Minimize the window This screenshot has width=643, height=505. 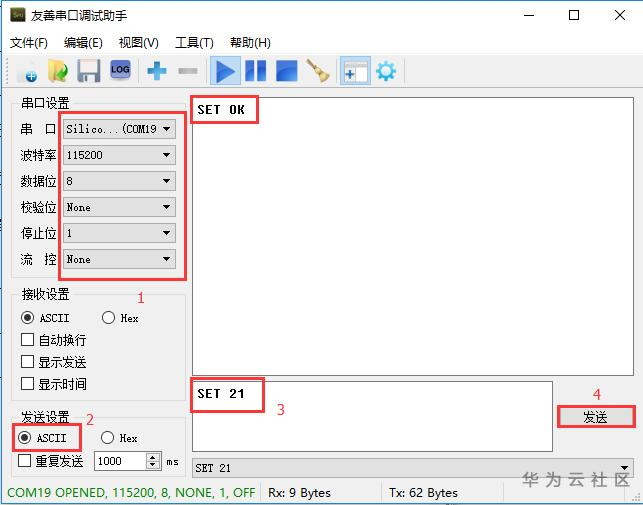pos(529,16)
